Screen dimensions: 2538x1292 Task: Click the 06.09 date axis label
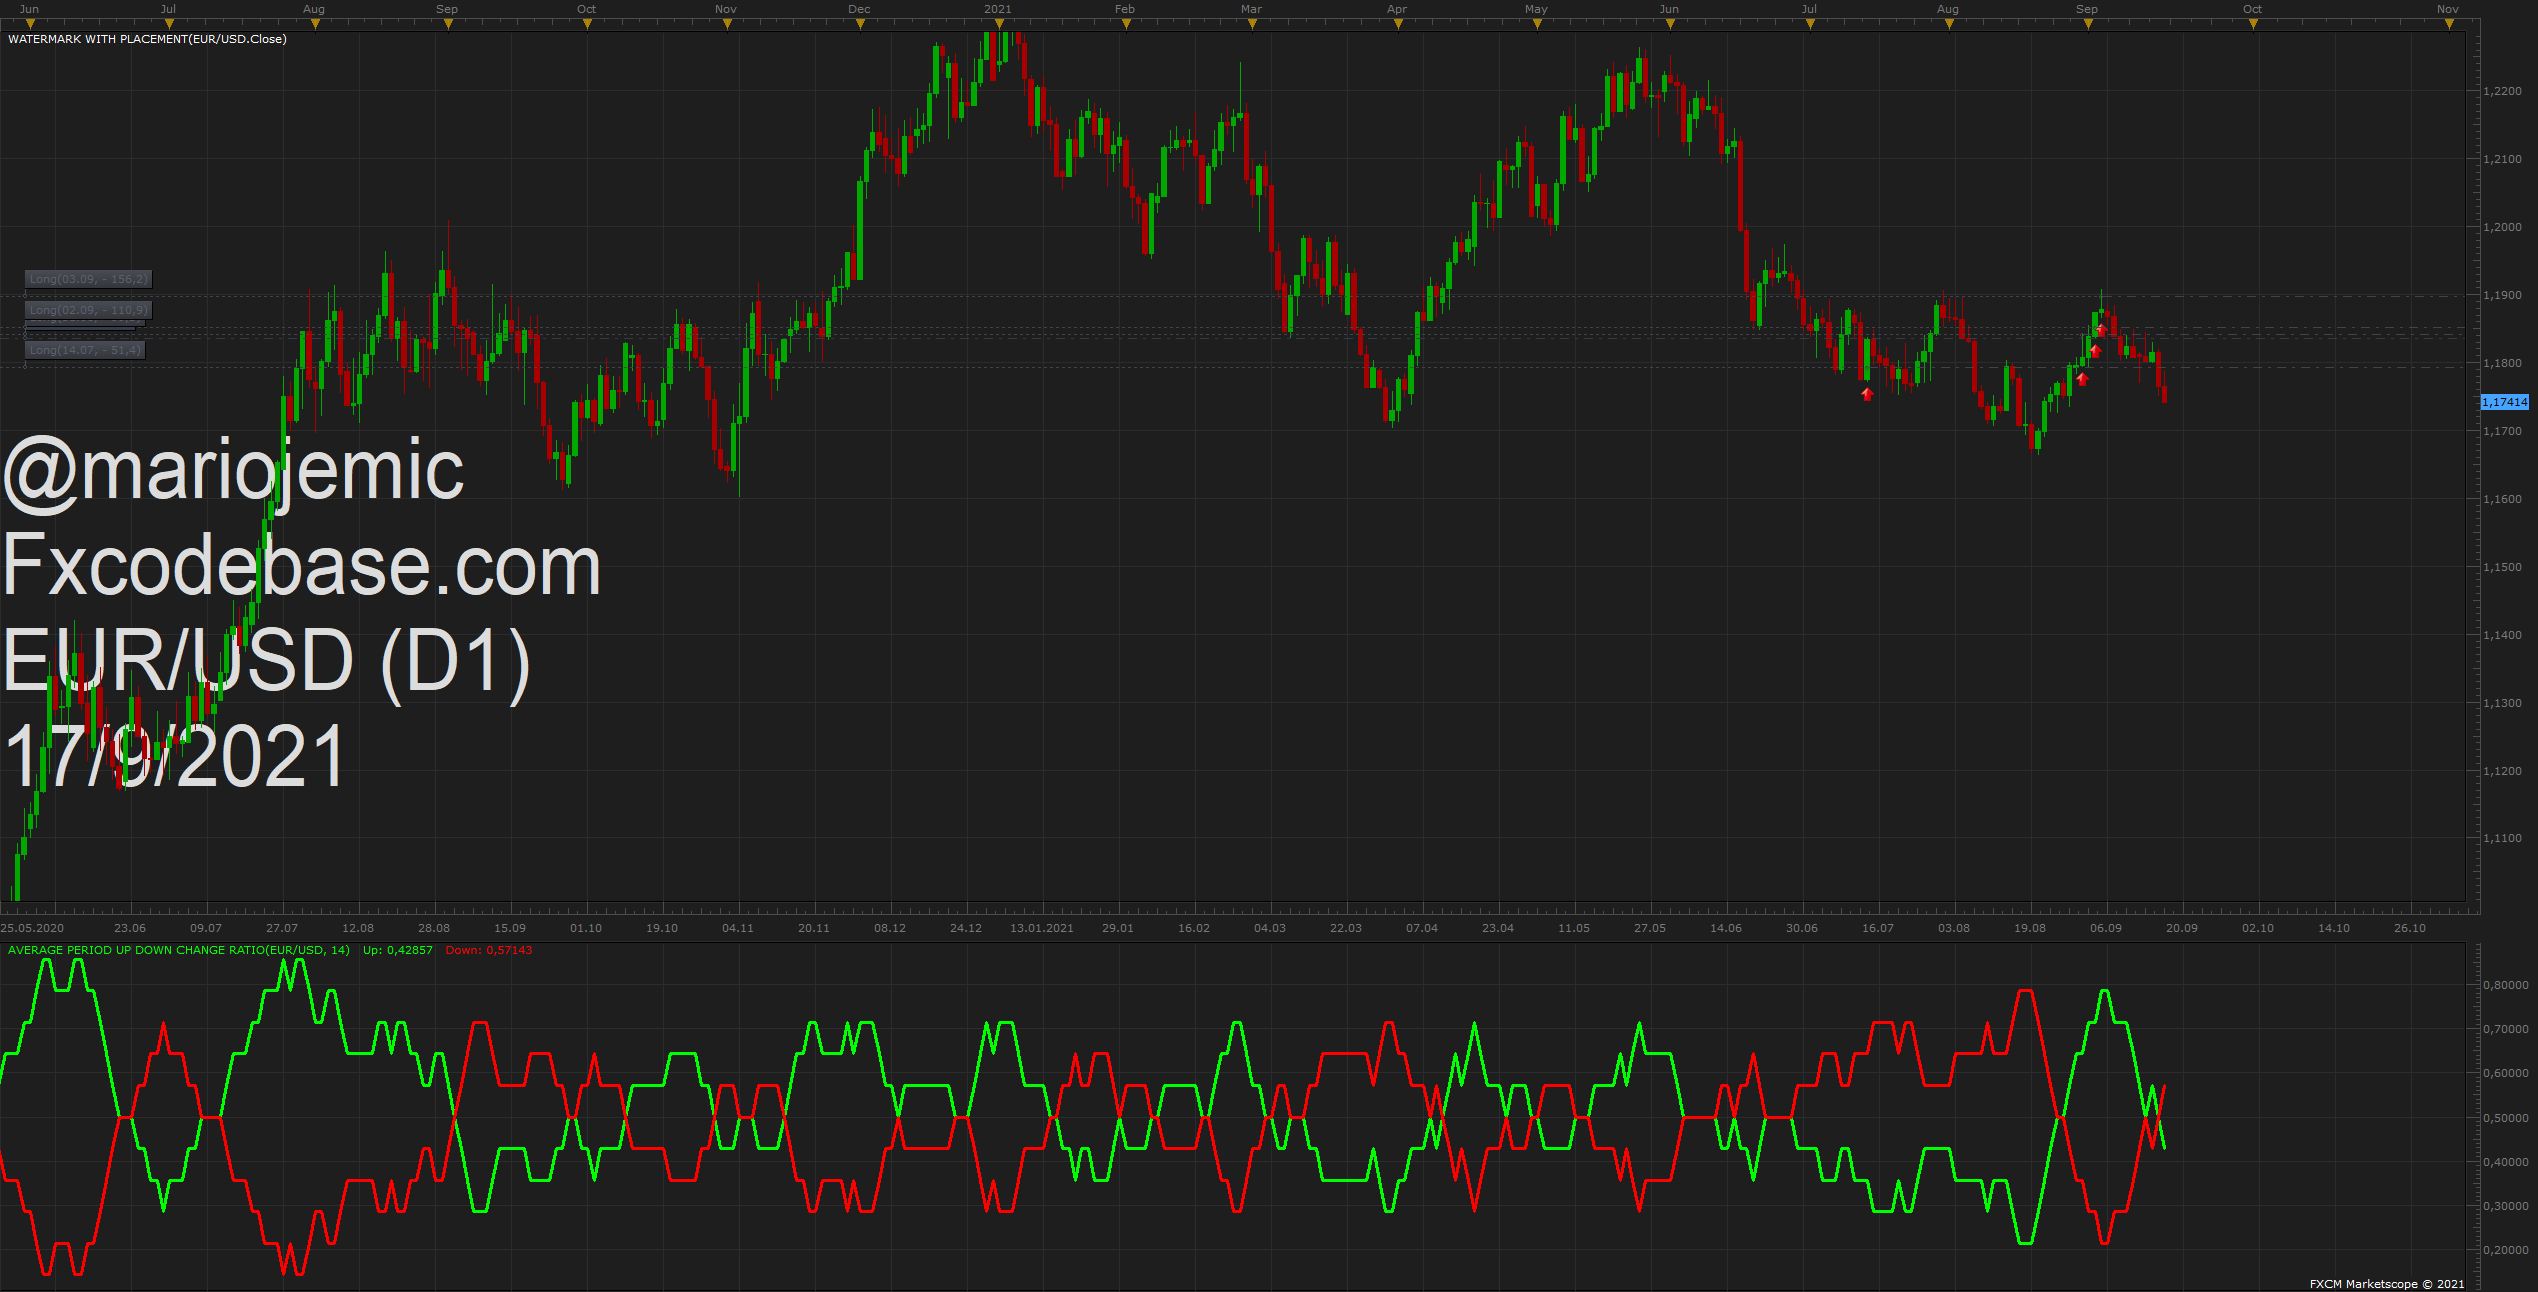click(2106, 928)
